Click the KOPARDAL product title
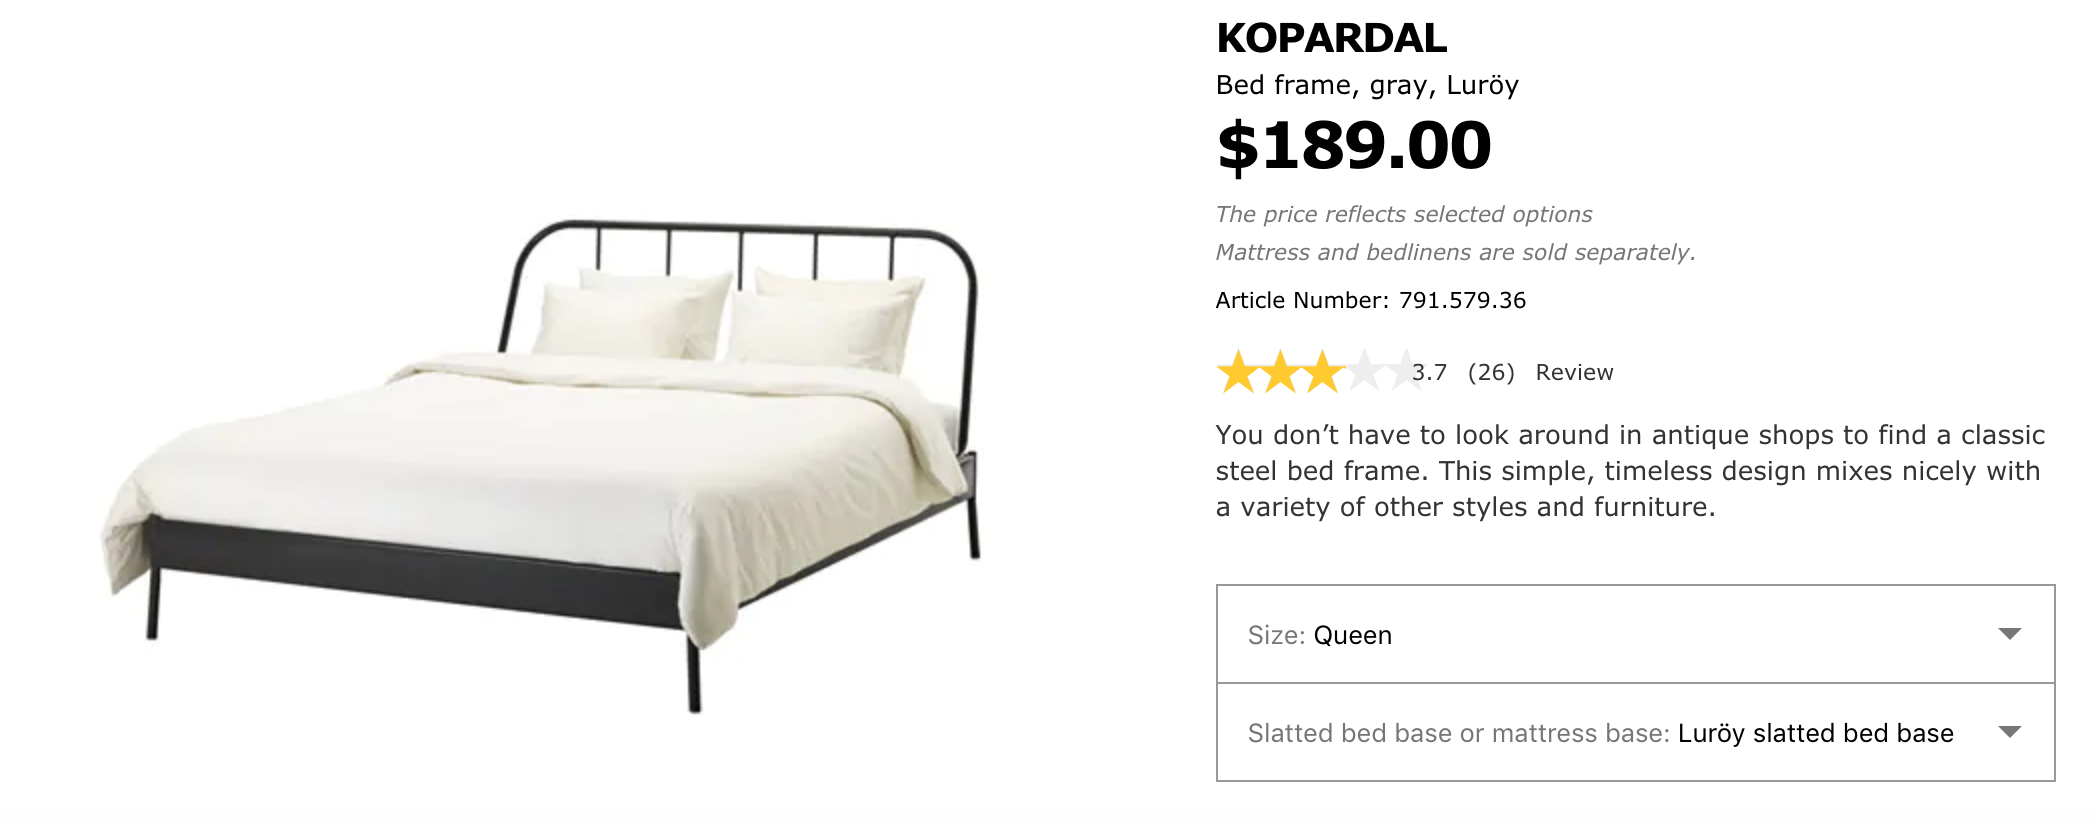This screenshot has height=822, width=2098. 1331,38
